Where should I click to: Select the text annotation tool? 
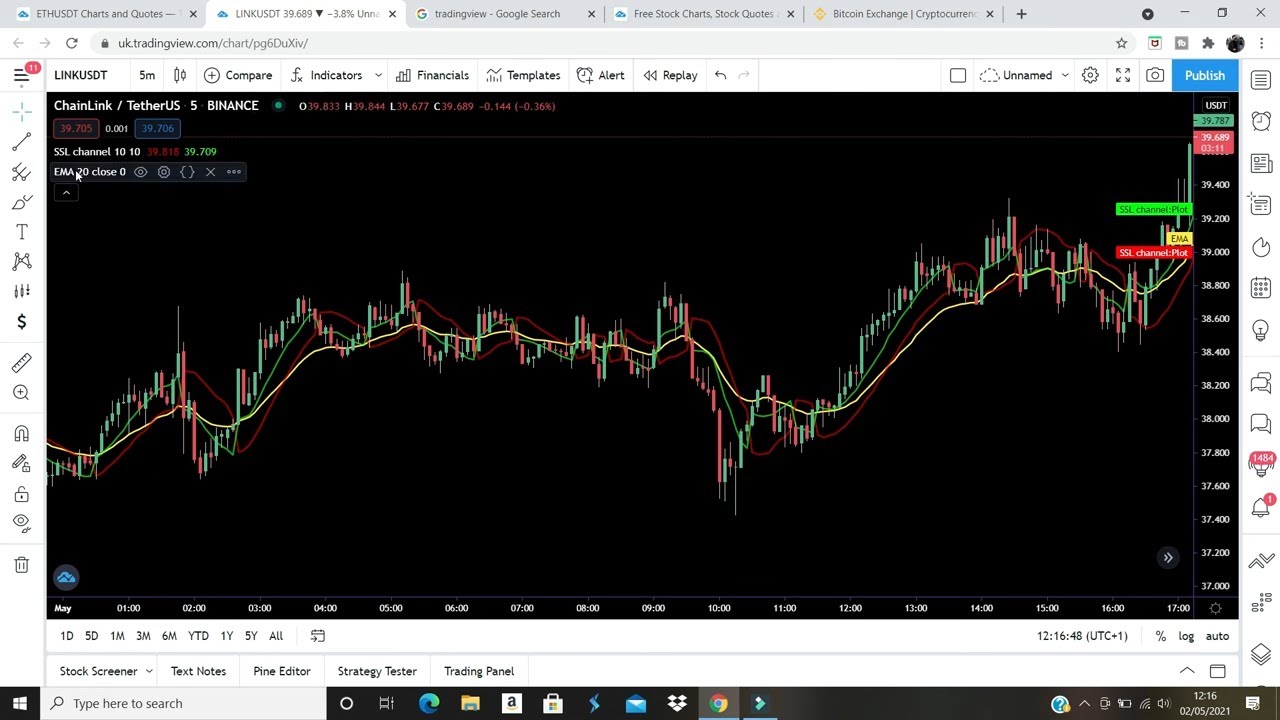[x=21, y=232]
